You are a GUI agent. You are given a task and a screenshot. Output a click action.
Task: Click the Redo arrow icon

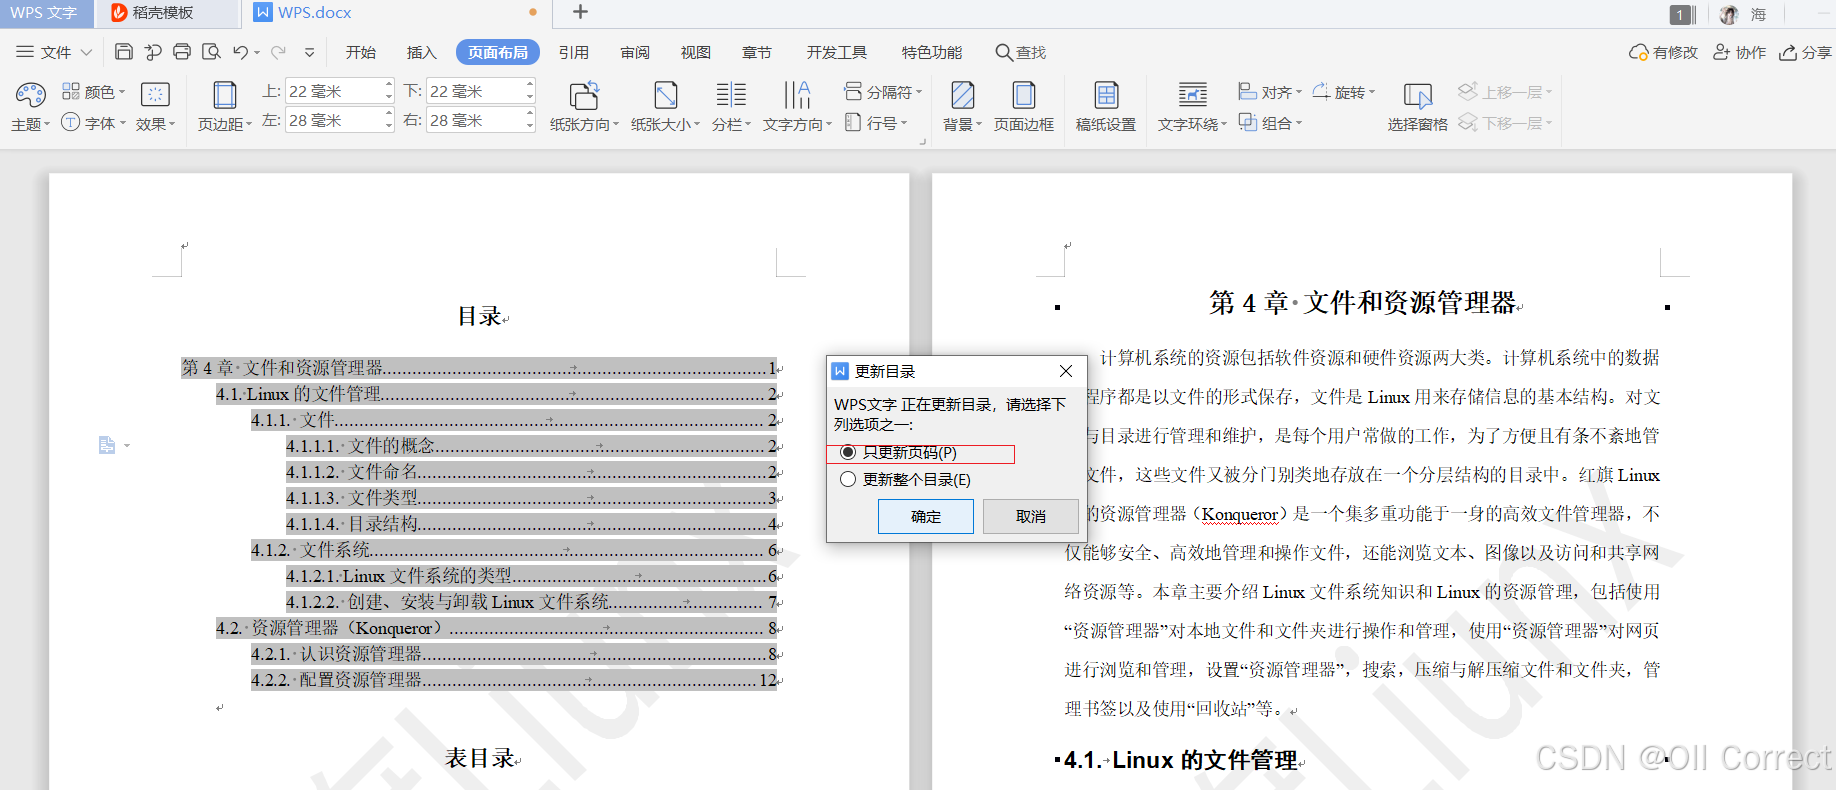pyautogui.click(x=278, y=52)
